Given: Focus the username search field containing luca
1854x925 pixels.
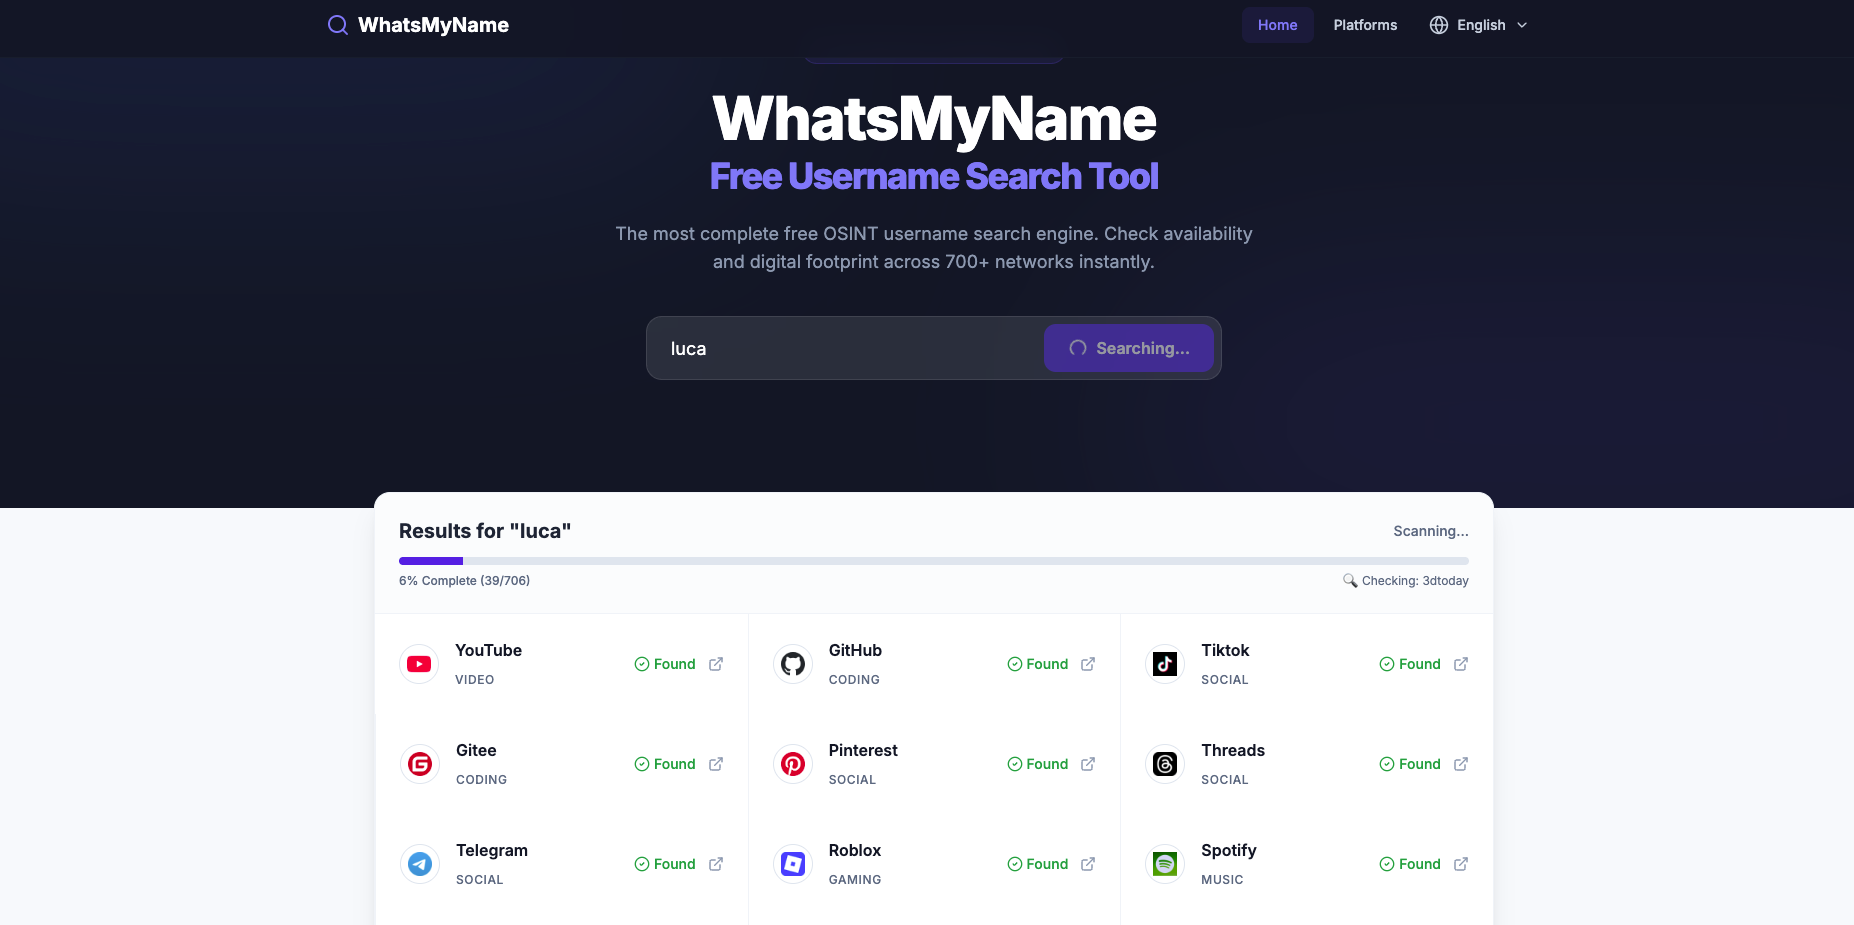Looking at the screenshot, I should (x=850, y=348).
